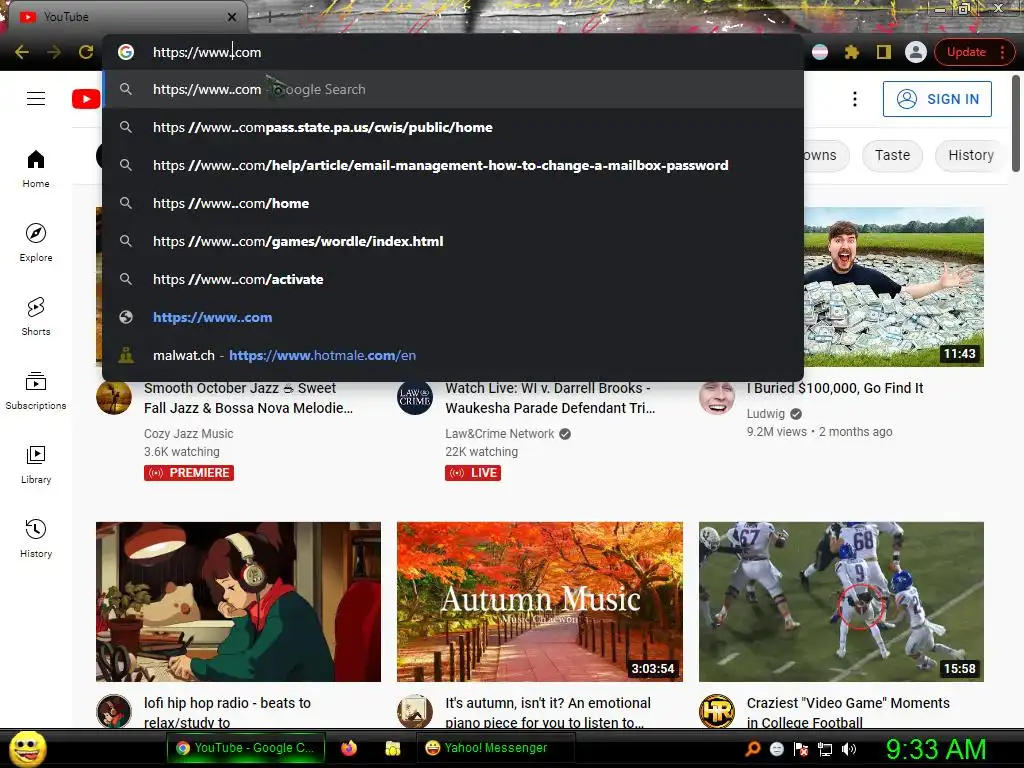Open the Chrome profile avatar

click(916, 52)
